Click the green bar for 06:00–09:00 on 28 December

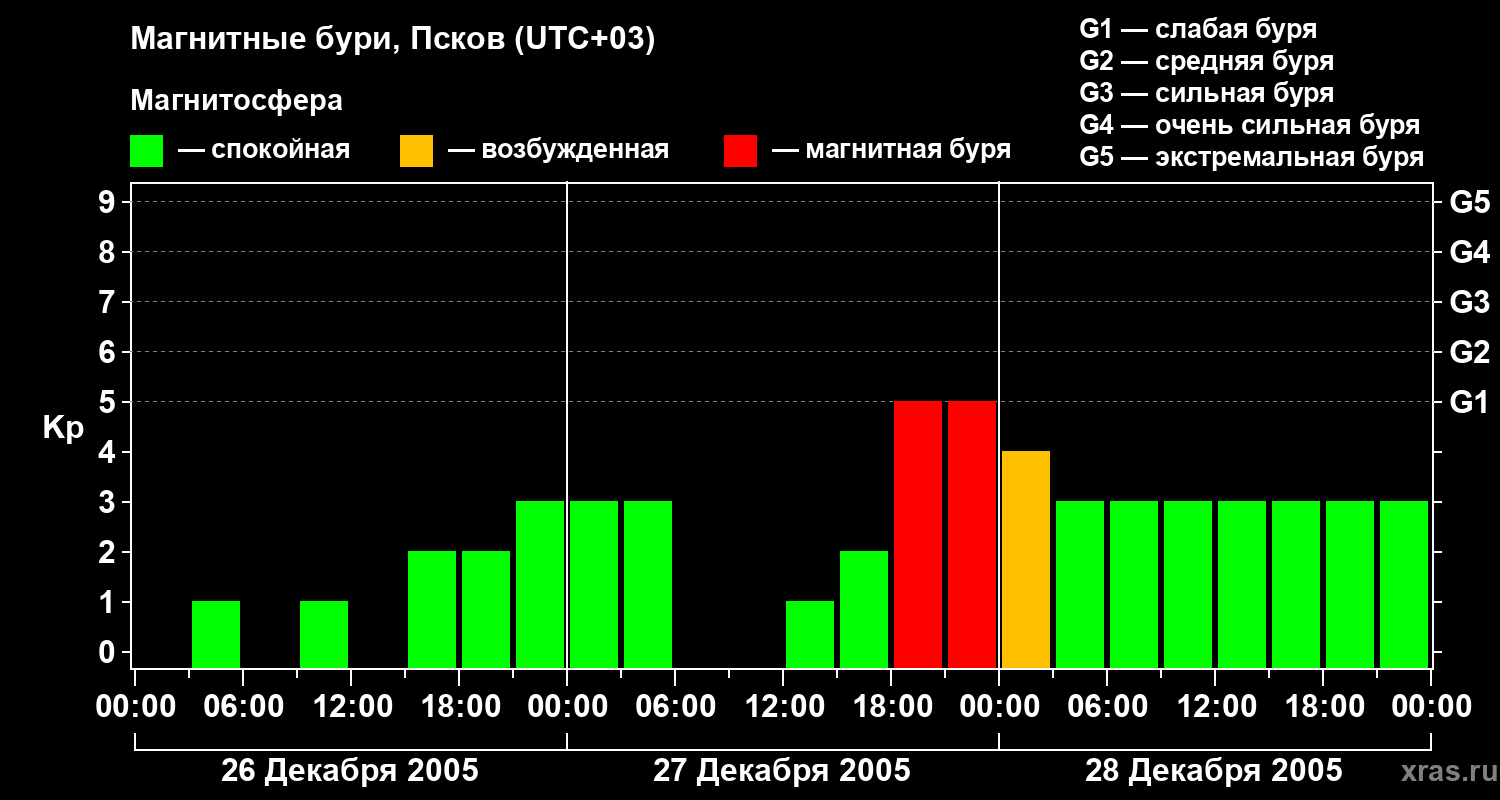(x=1134, y=584)
